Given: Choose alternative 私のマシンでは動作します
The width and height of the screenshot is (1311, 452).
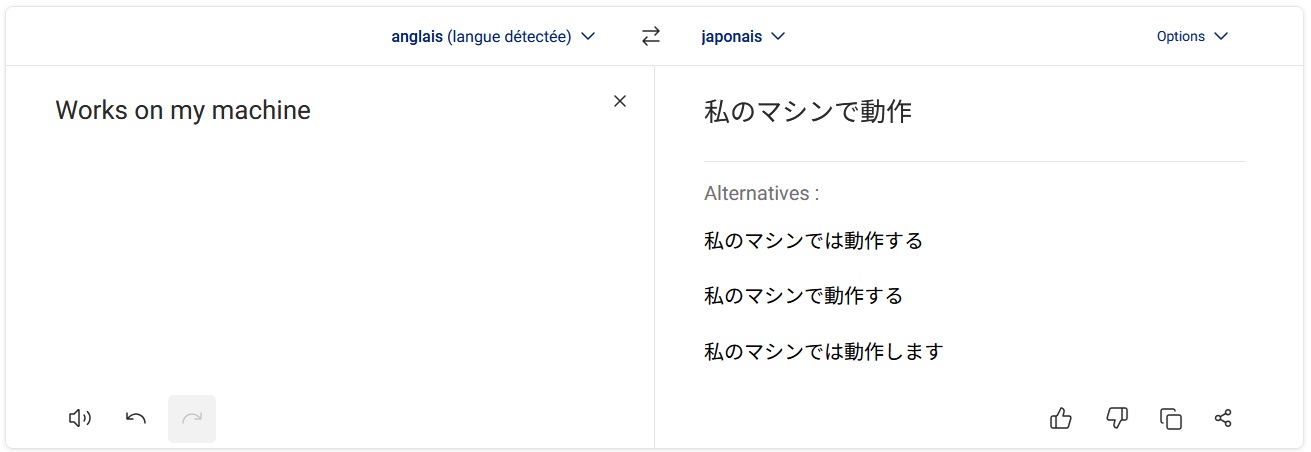Looking at the screenshot, I should click(824, 352).
